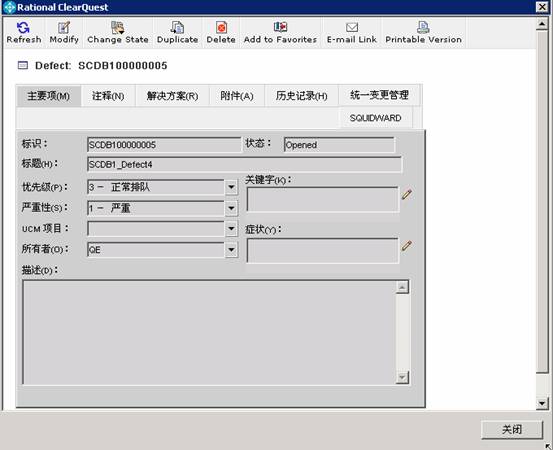Screen dimensions: 553x450
Task: Click the description box scroll-down arrow
Action: pyautogui.click(x=402, y=378)
